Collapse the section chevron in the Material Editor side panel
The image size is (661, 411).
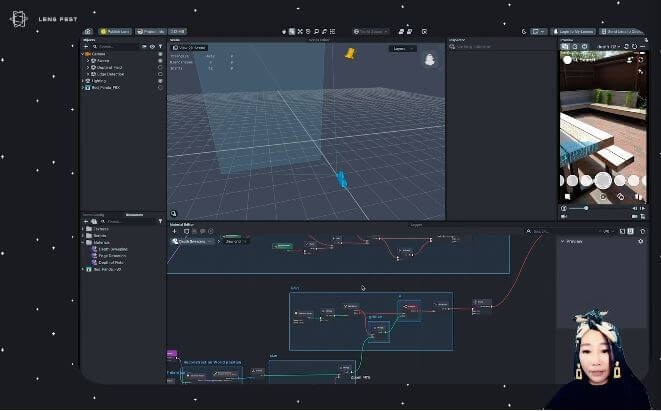tap(562, 242)
